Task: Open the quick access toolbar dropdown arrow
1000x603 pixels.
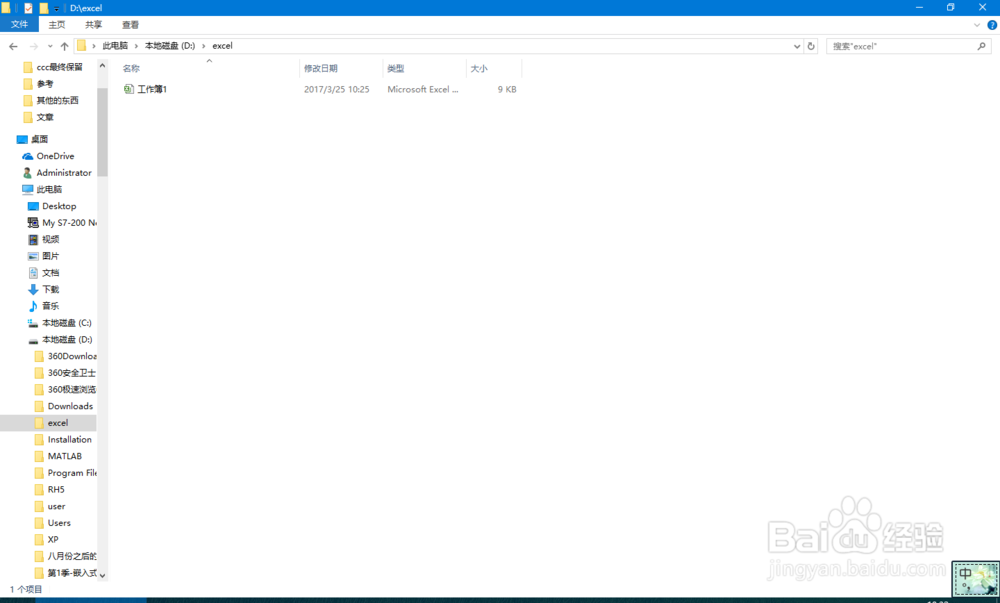Action: tap(57, 7)
